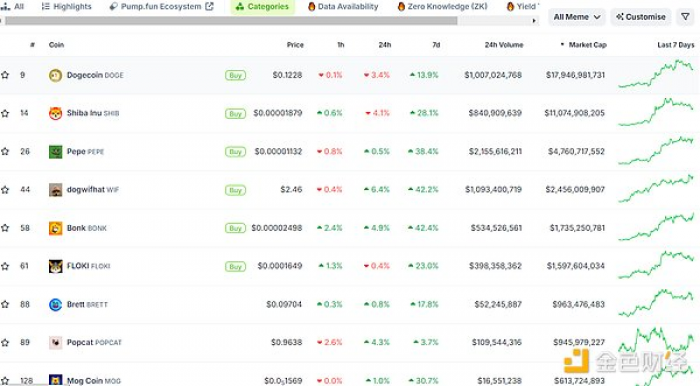Sort by the 1h column header
Screen dimensions: 700x386
tap(341, 45)
